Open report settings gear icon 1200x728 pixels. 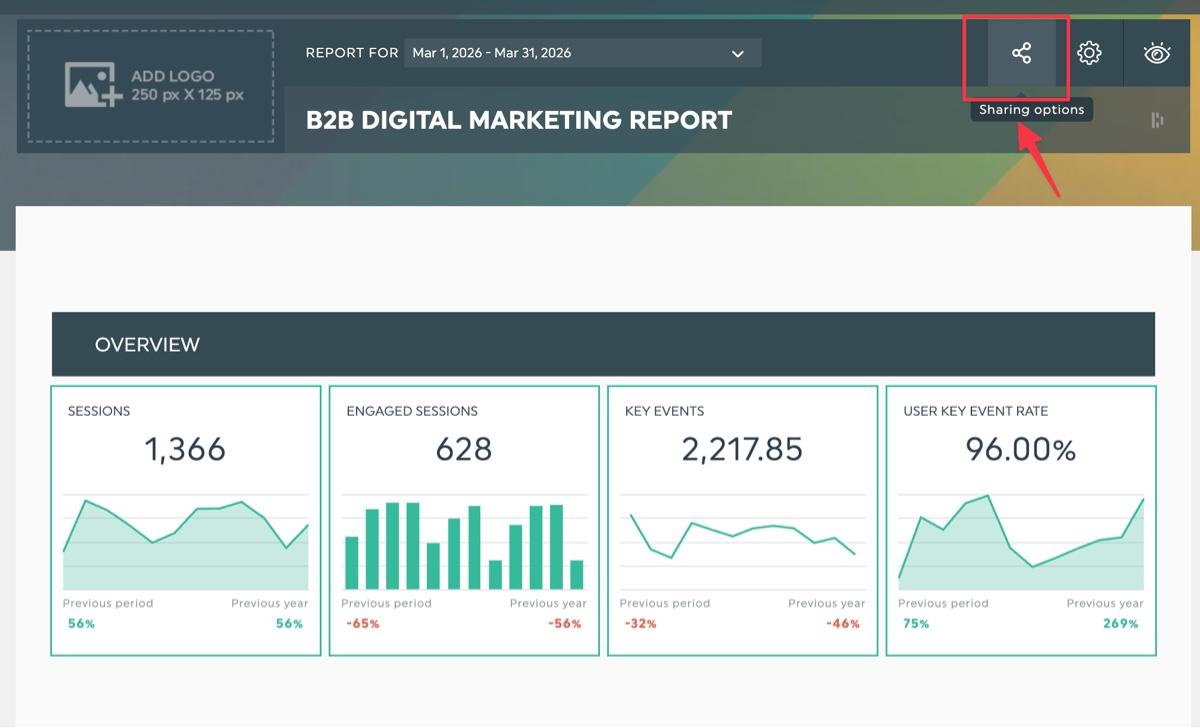1089,53
